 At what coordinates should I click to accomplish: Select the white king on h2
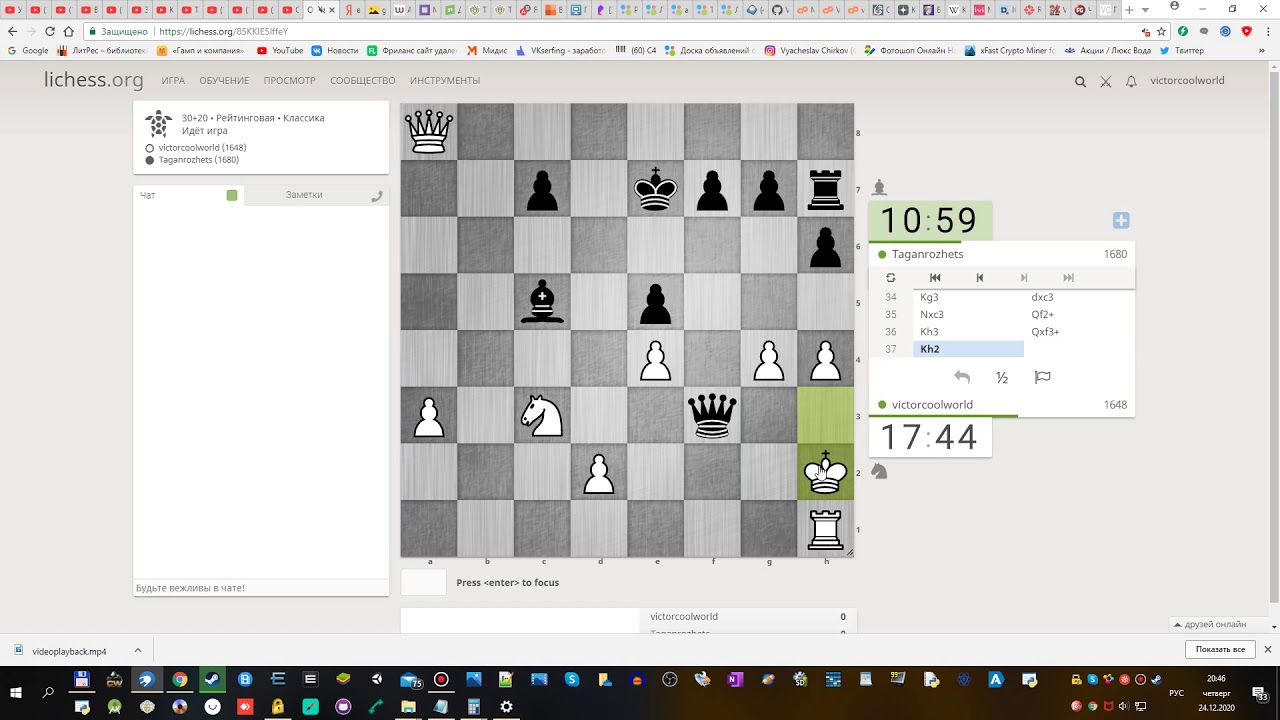coord(826,473)
